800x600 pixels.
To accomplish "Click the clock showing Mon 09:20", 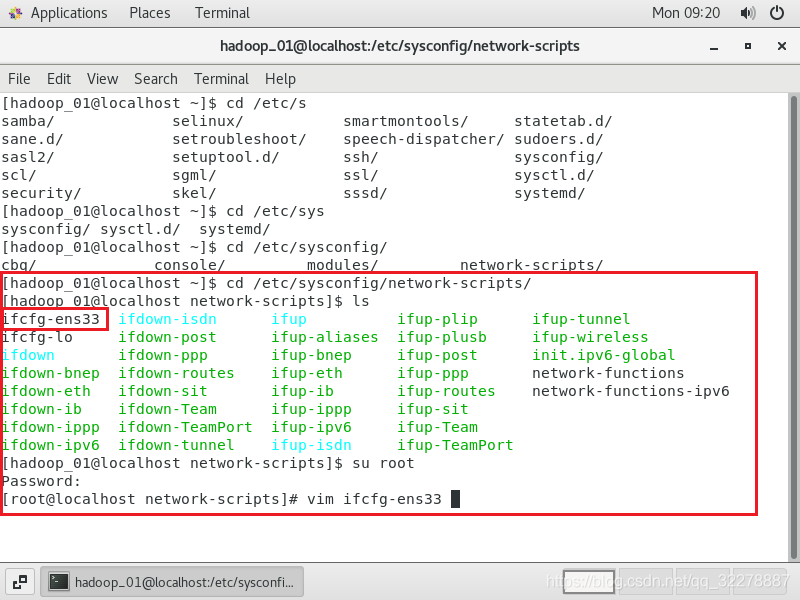I will tap(686, 13).
